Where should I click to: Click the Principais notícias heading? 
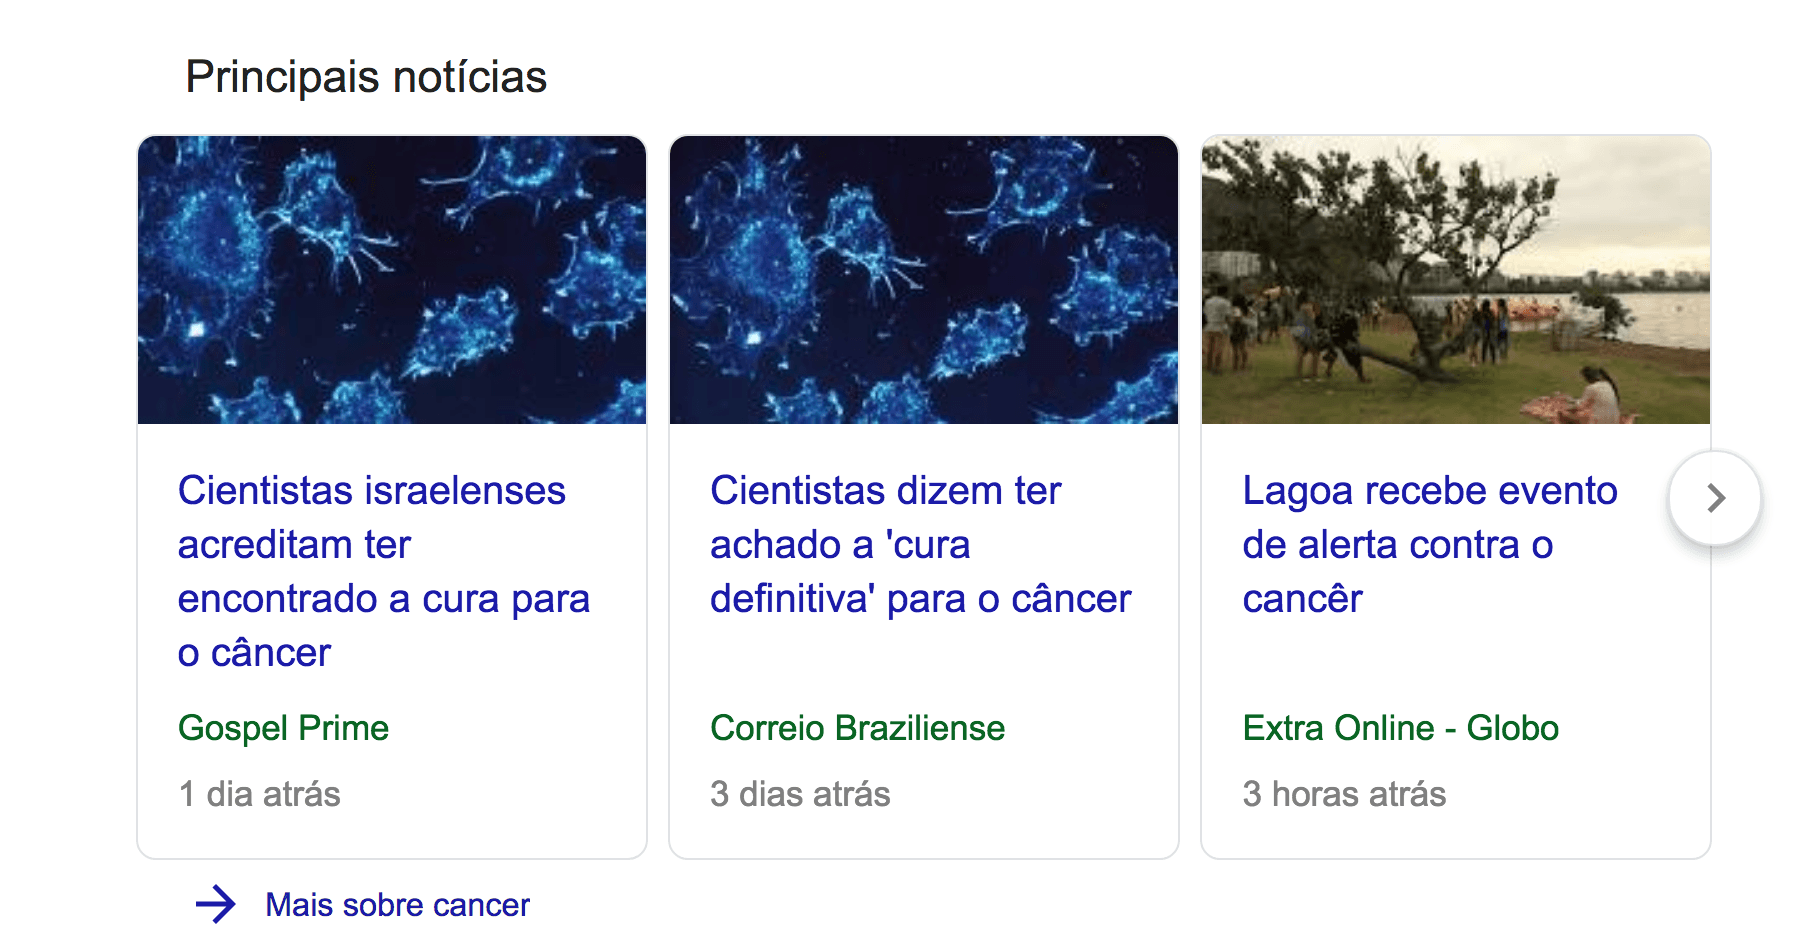[x=366, y=77]
